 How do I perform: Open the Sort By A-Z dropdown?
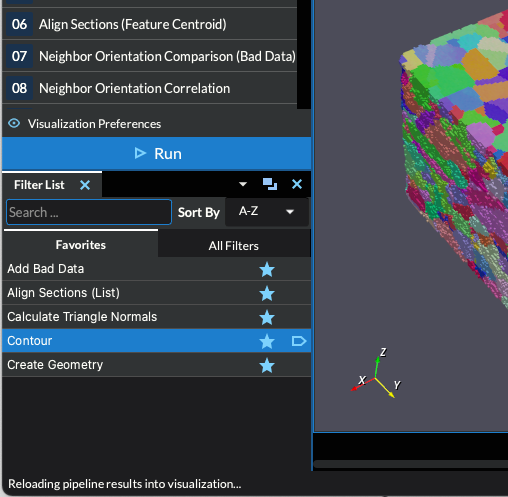pyautogui.click(x=267, y=212)
